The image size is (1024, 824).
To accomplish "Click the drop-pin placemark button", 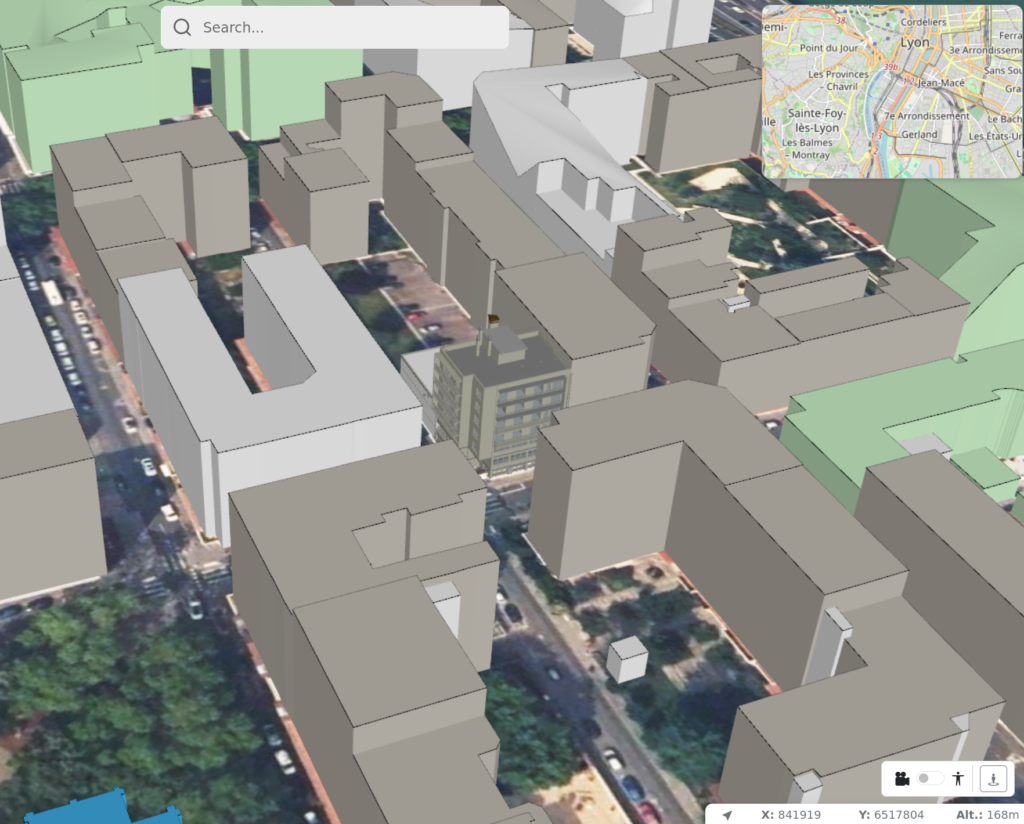I will [x=993, y=777].
